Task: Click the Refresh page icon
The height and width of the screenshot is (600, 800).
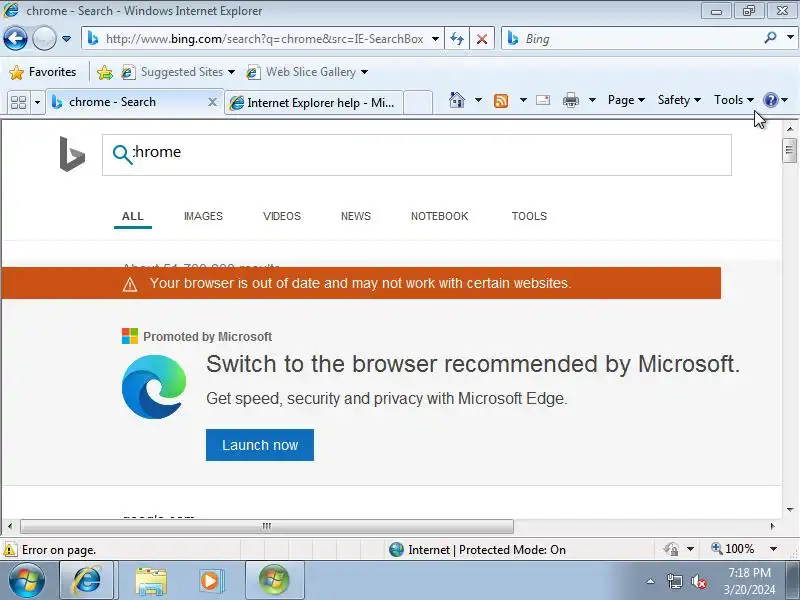Action: [x=457, y=39]
